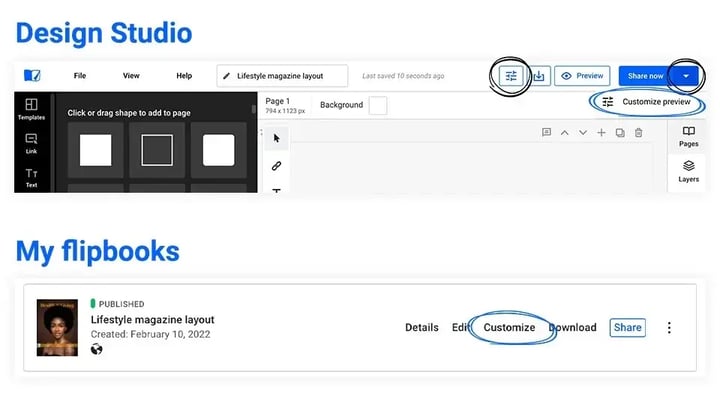Open the Layers panel

pyautogui.click(x=688, y=172)
